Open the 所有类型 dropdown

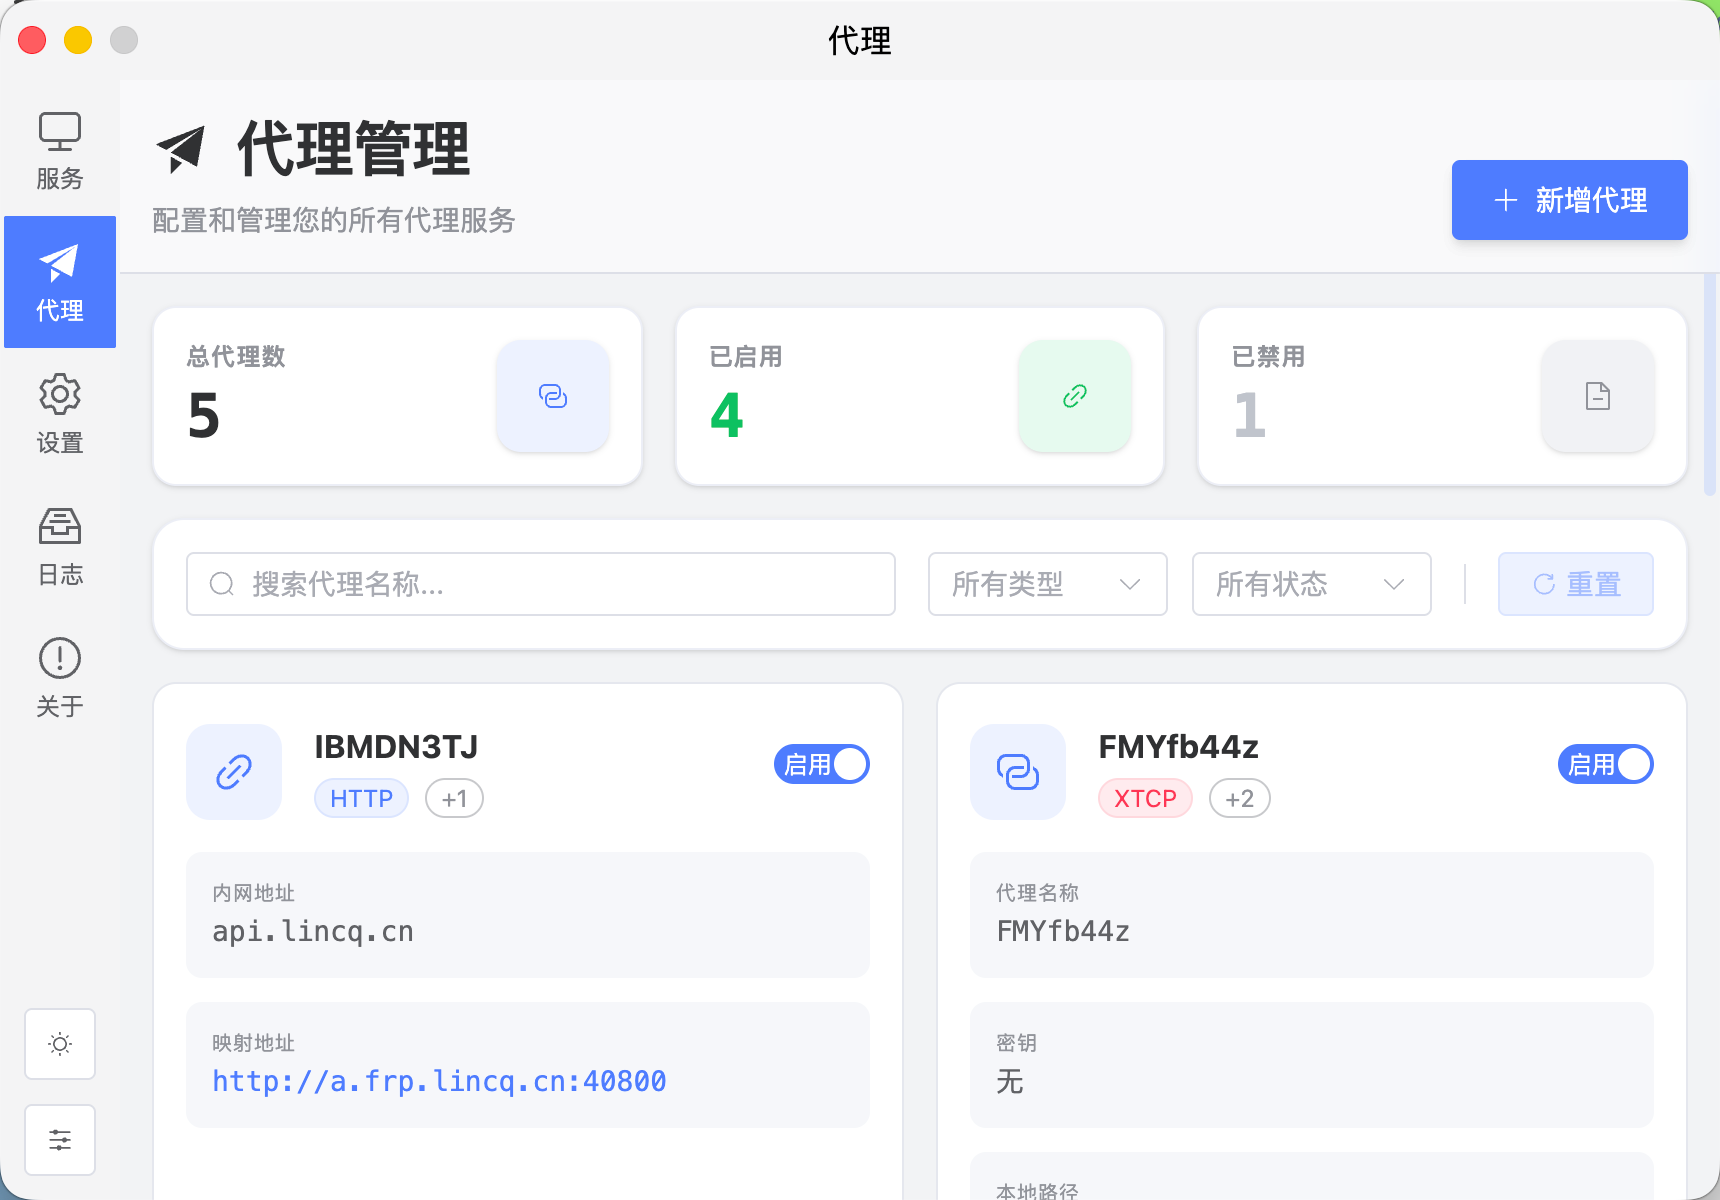[x=1046, y=584]
